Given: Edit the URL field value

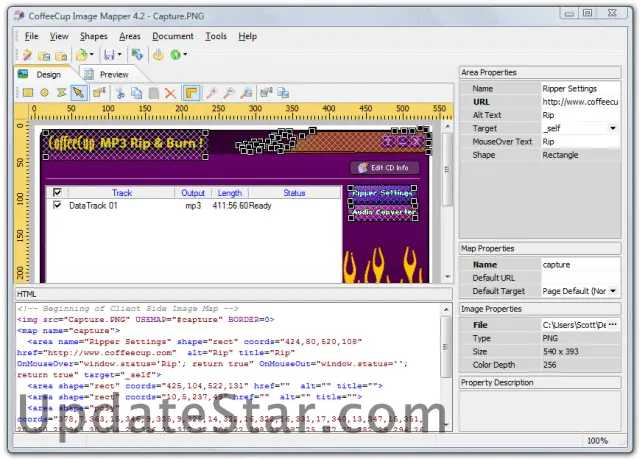Looking at the screenshot, I should pos(580,102).
